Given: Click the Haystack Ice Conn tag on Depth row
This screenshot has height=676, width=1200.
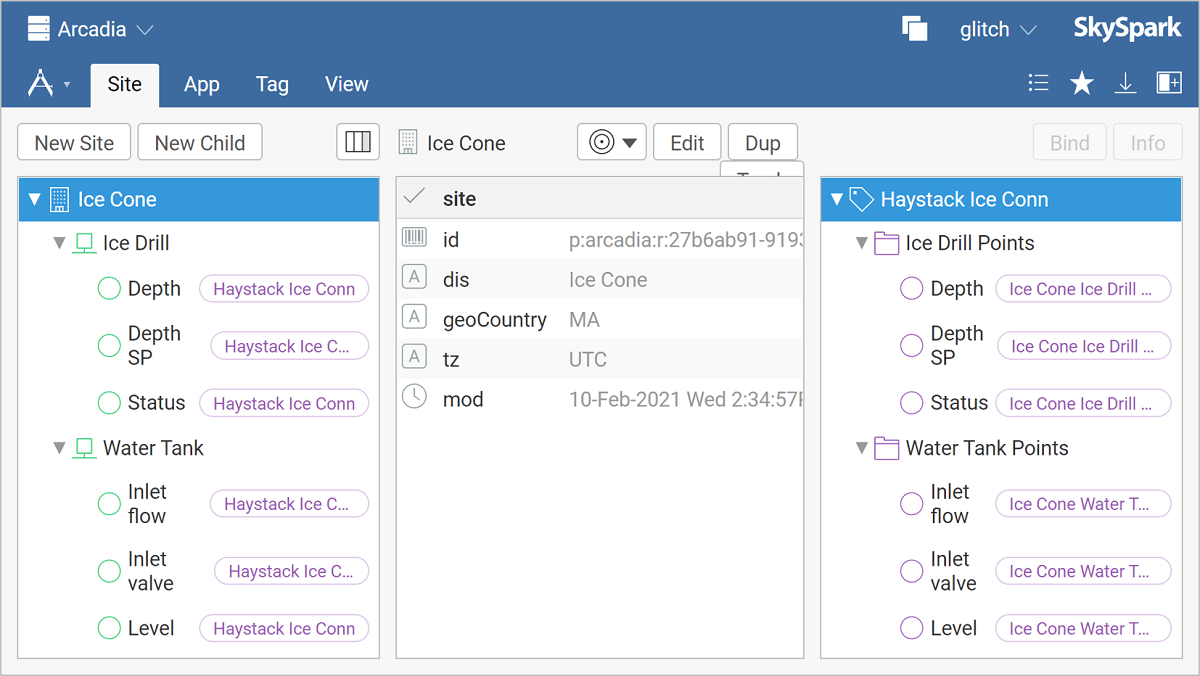Looking at the screenshot, I should click(x=284, y=289).
